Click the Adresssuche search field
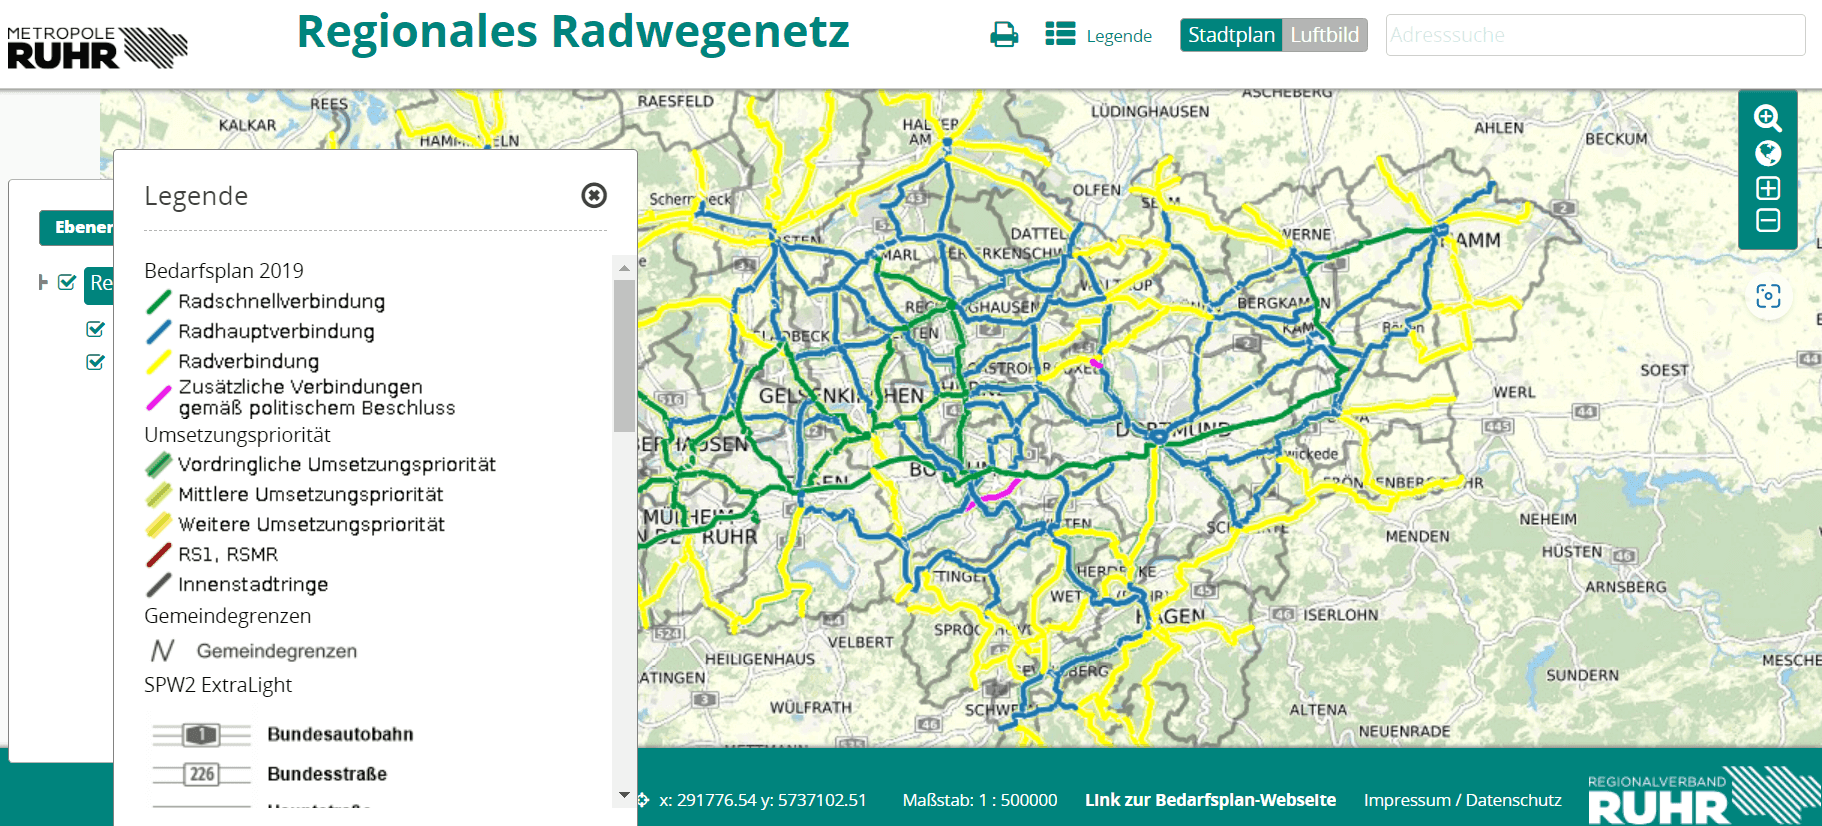Screen dimensions: 1822x826 pos(1594,35)
